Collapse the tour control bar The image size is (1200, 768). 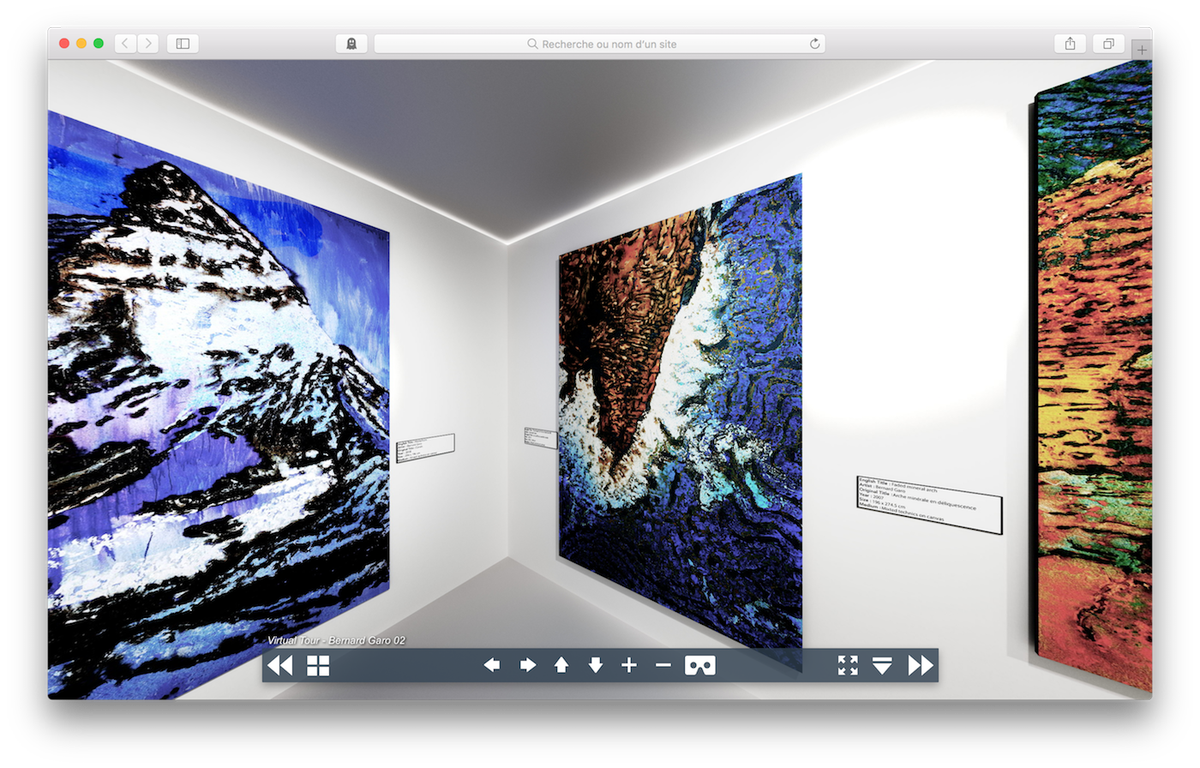click(882, 666)
